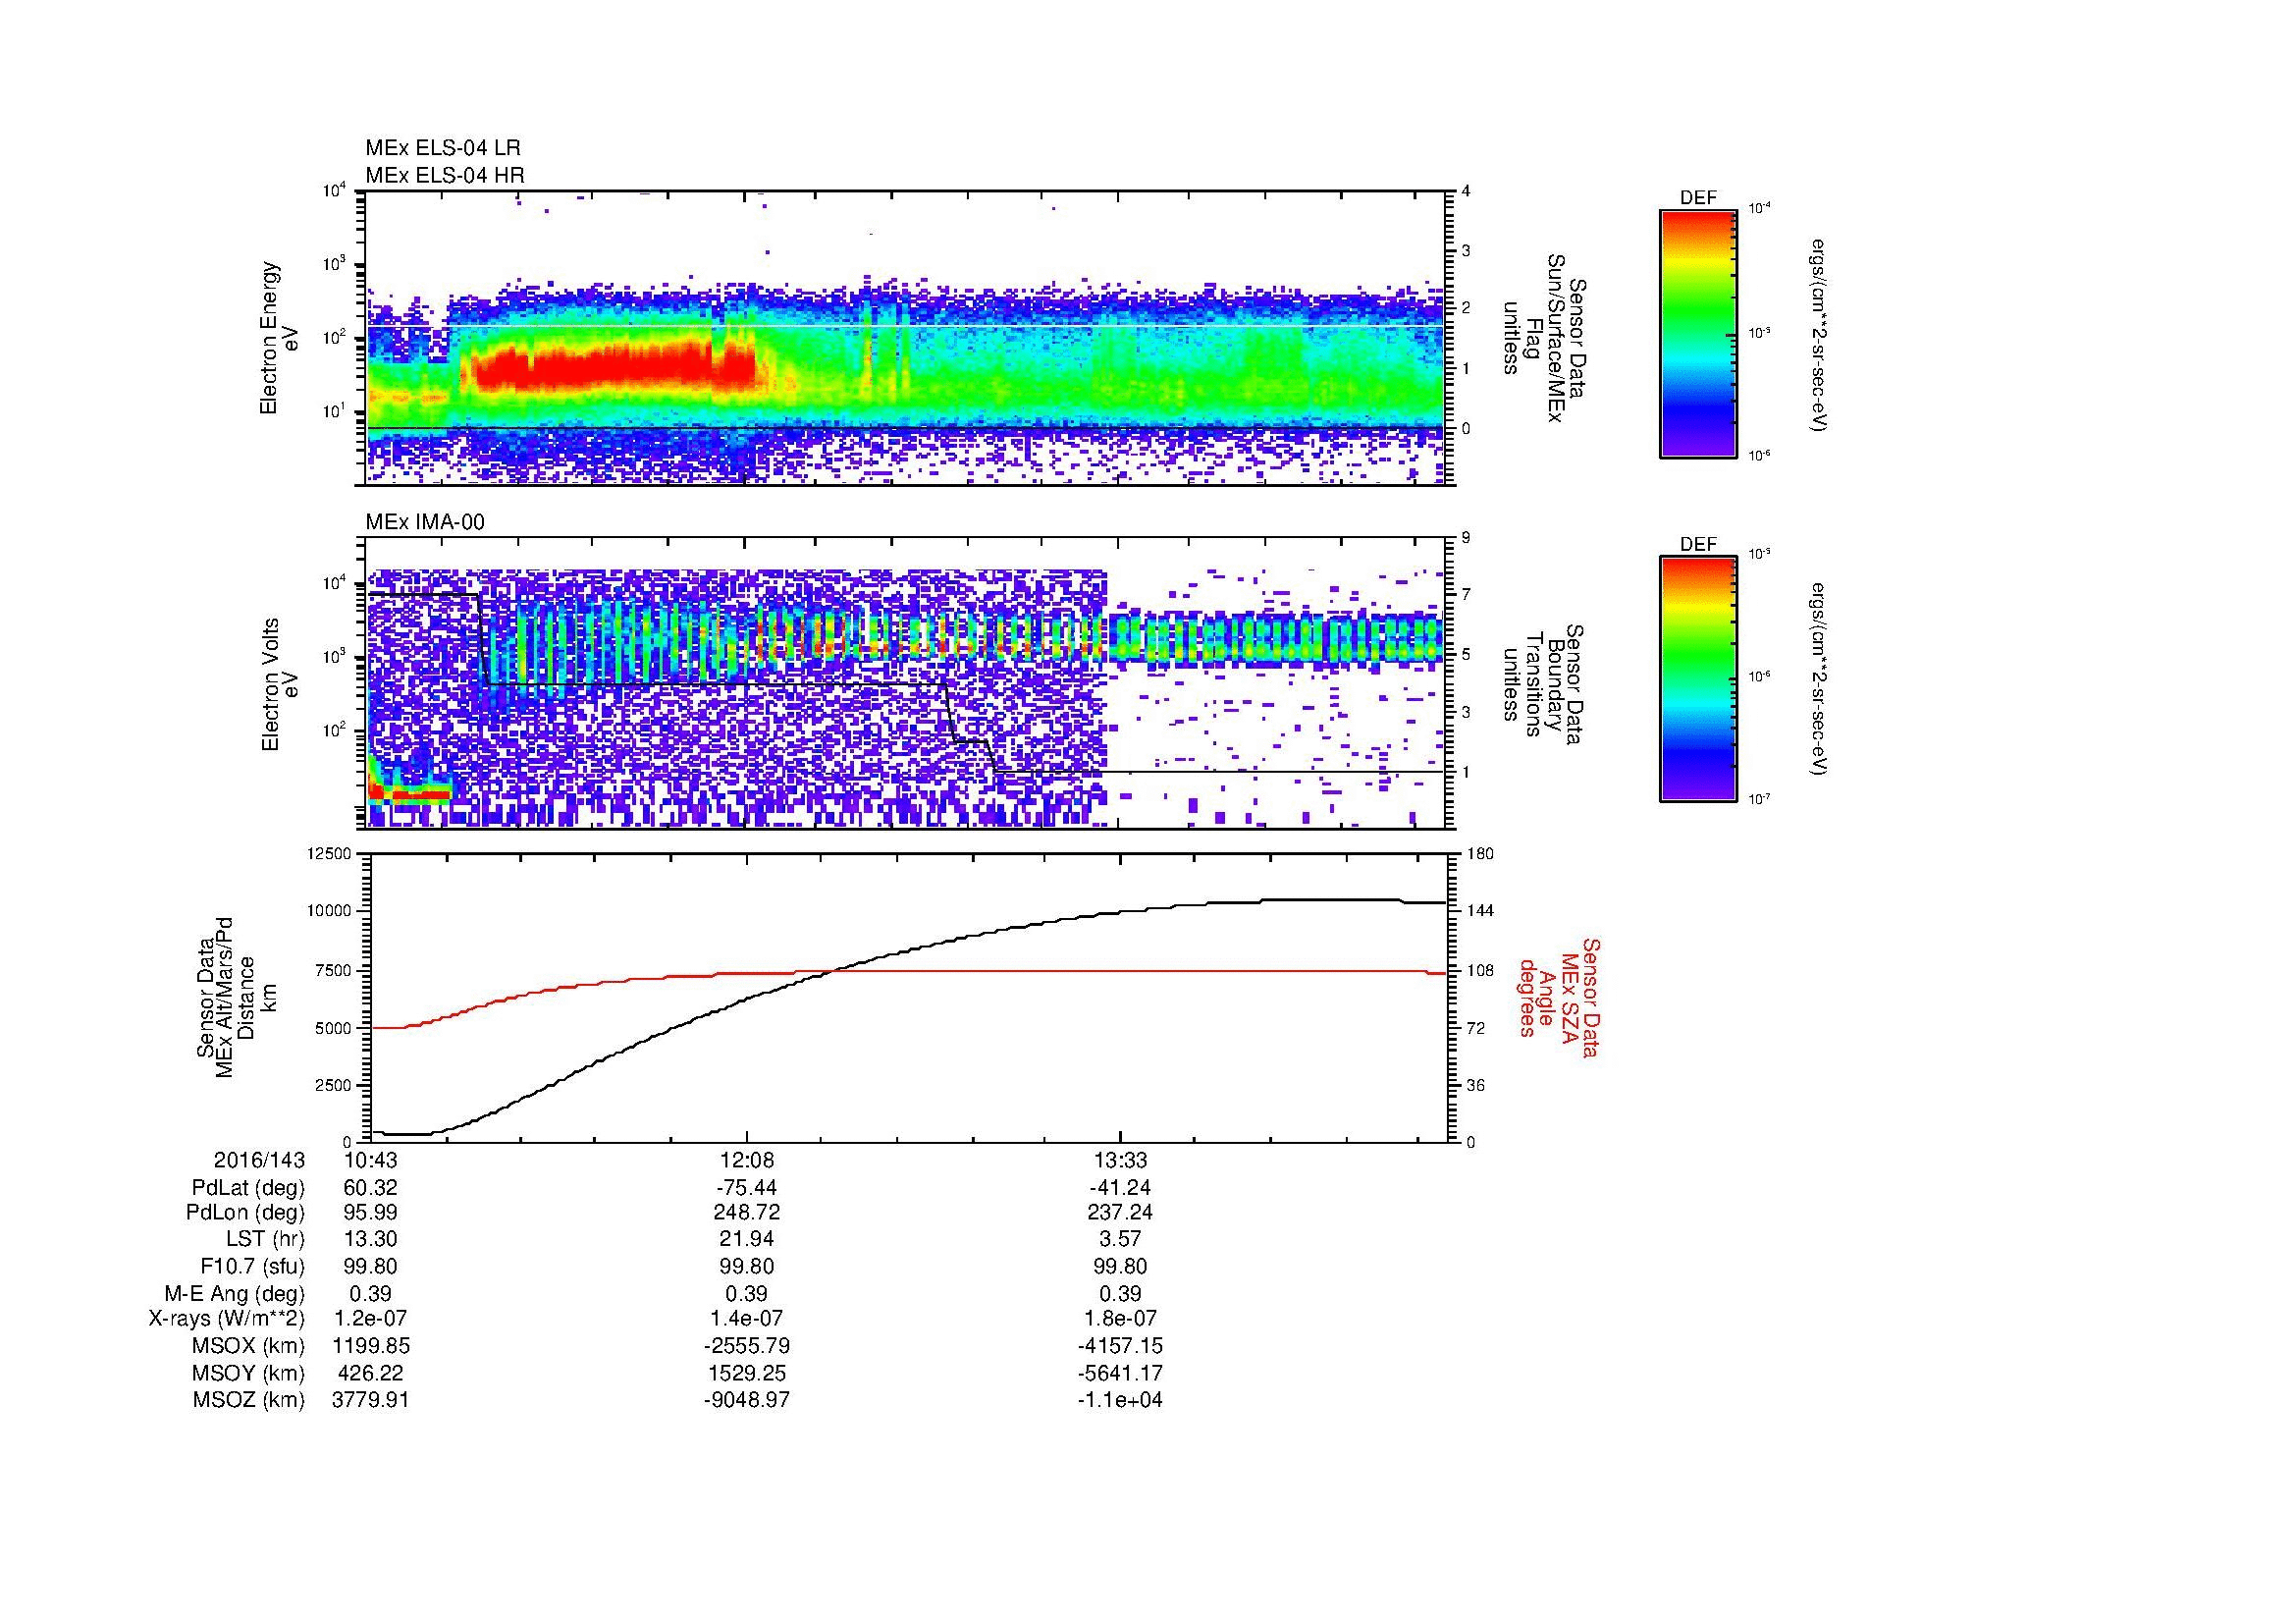Click the PdLon value '237.24'
Screen dimensions: 2296x1623
pyautogui.click(x=1120, y=1212)
